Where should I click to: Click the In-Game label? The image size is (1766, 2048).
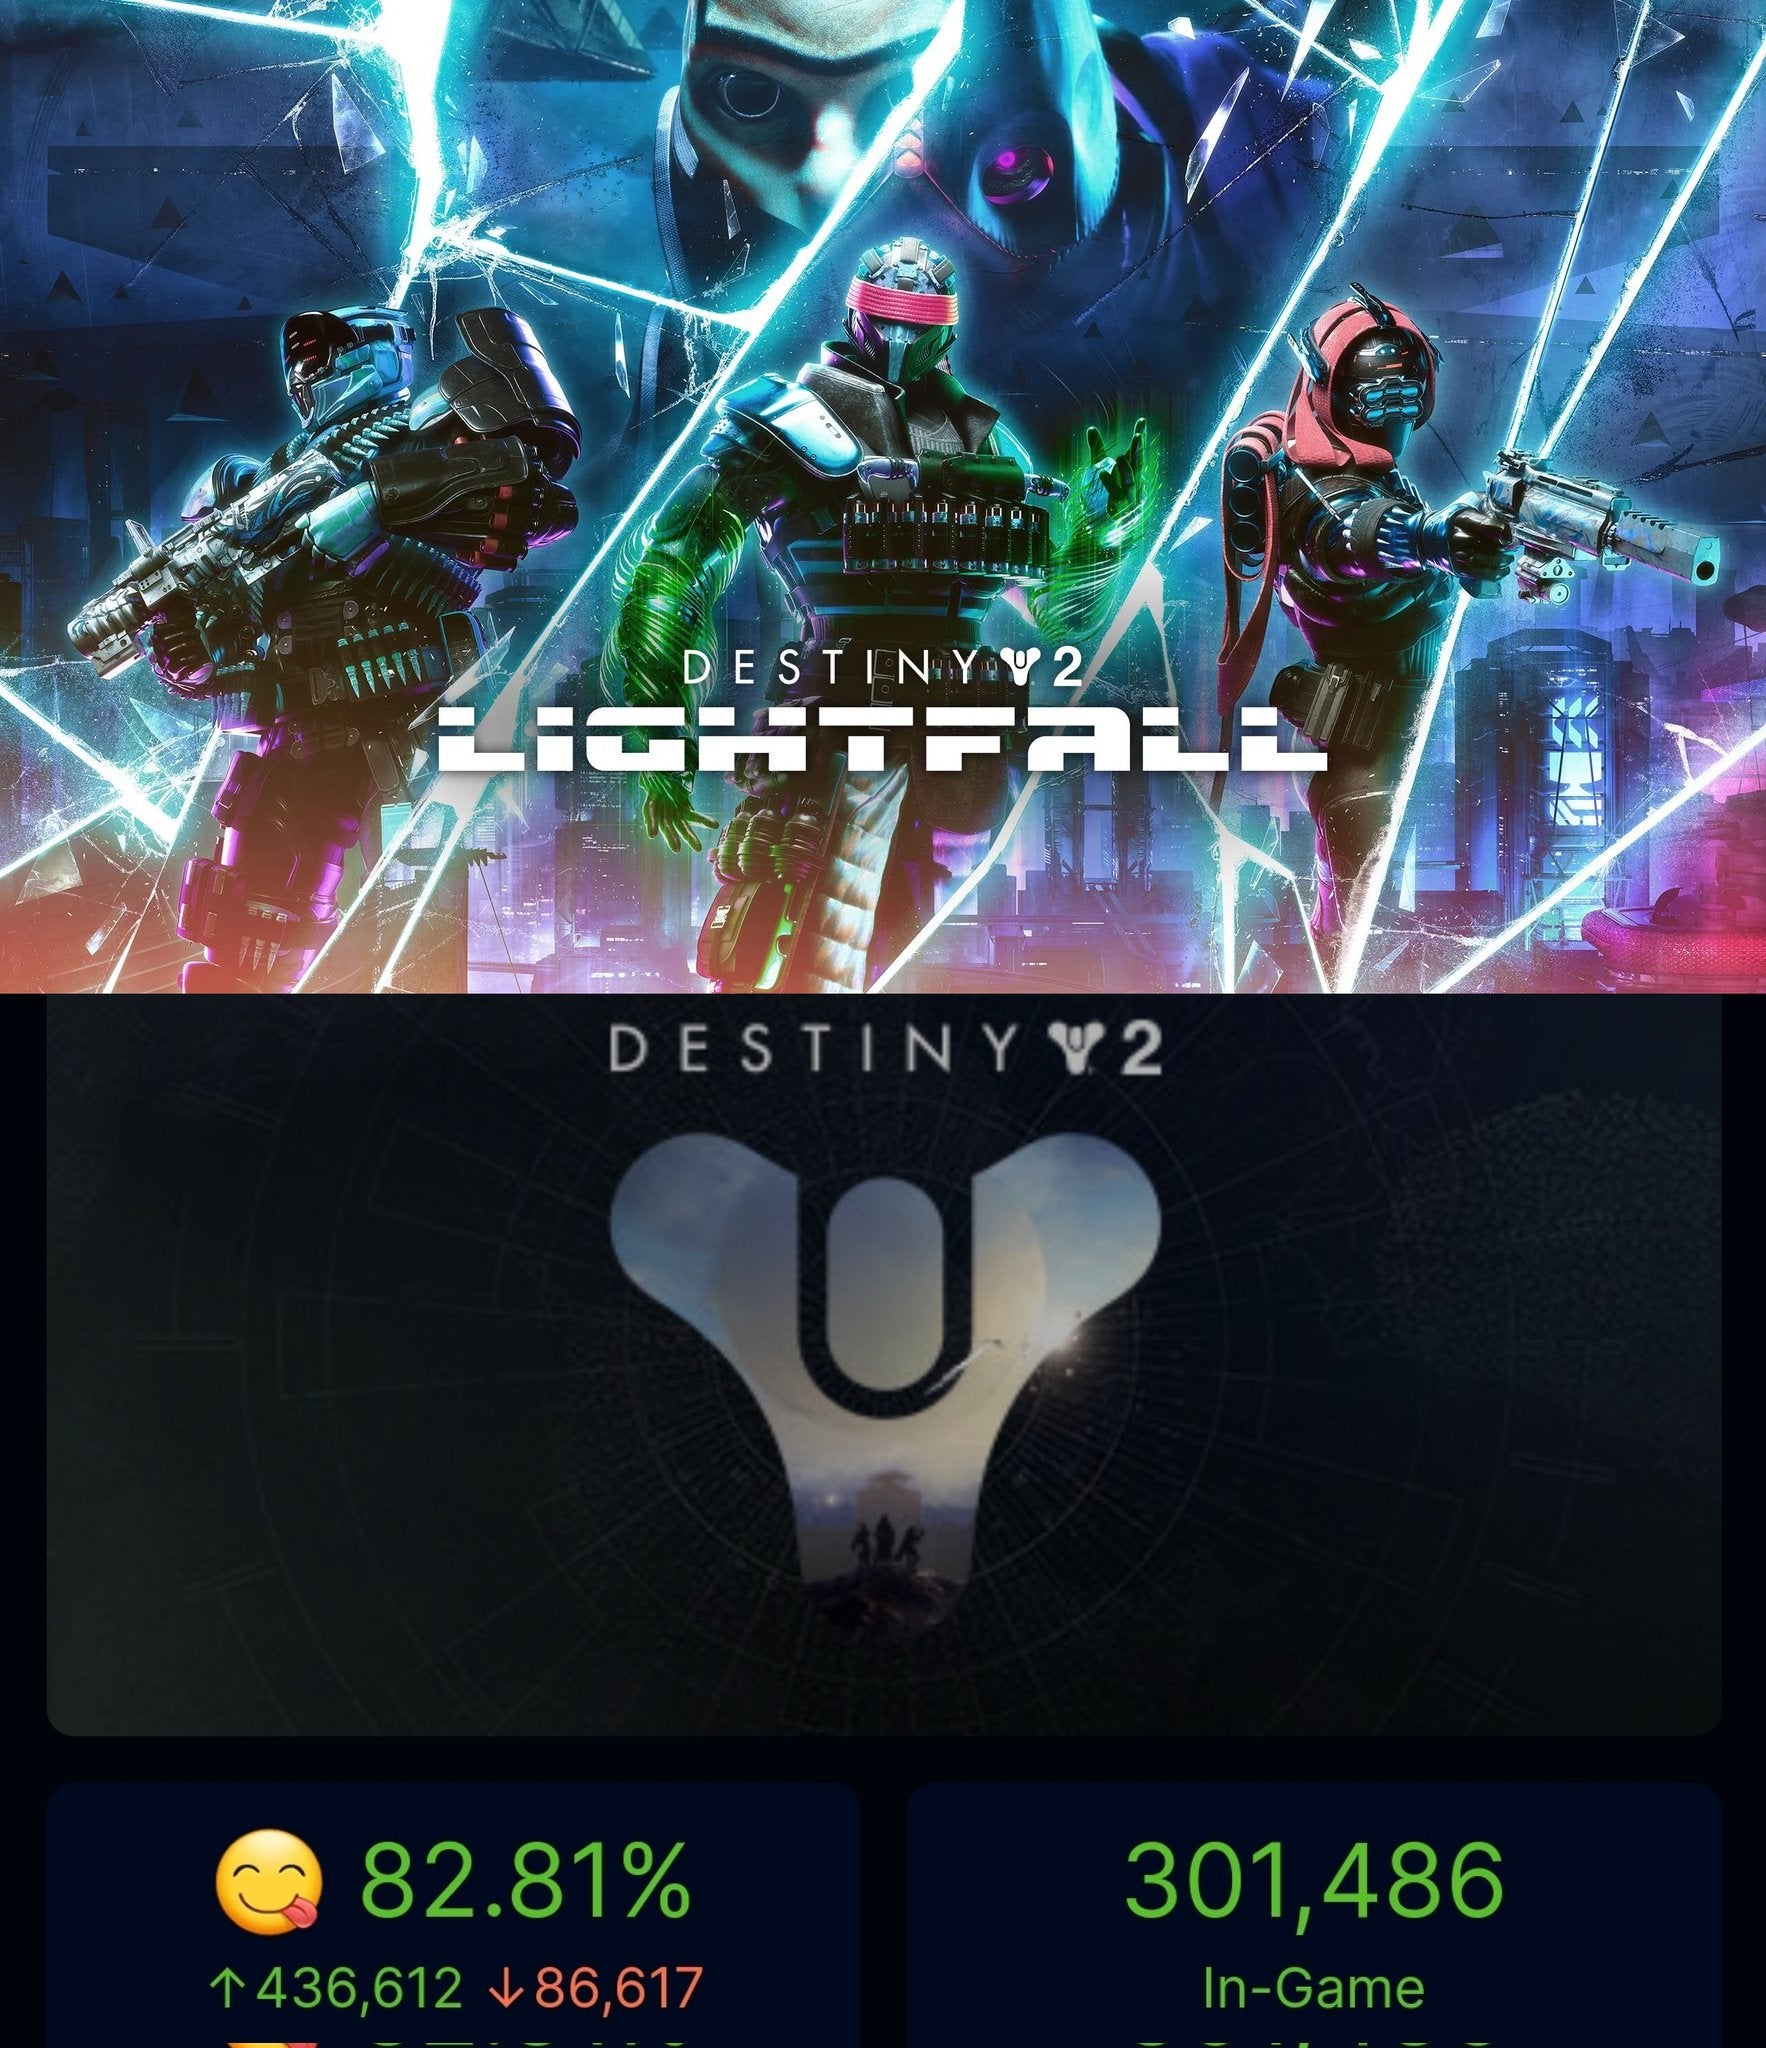(x=1314, y=1988)
